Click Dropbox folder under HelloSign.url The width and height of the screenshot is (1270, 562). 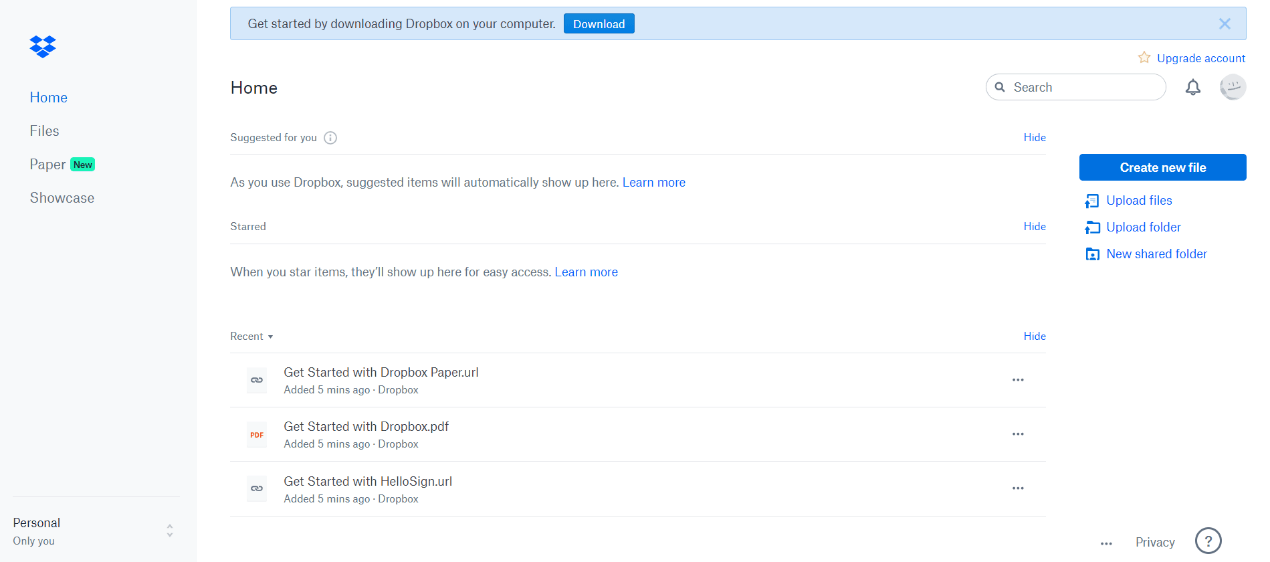[398, 499]
